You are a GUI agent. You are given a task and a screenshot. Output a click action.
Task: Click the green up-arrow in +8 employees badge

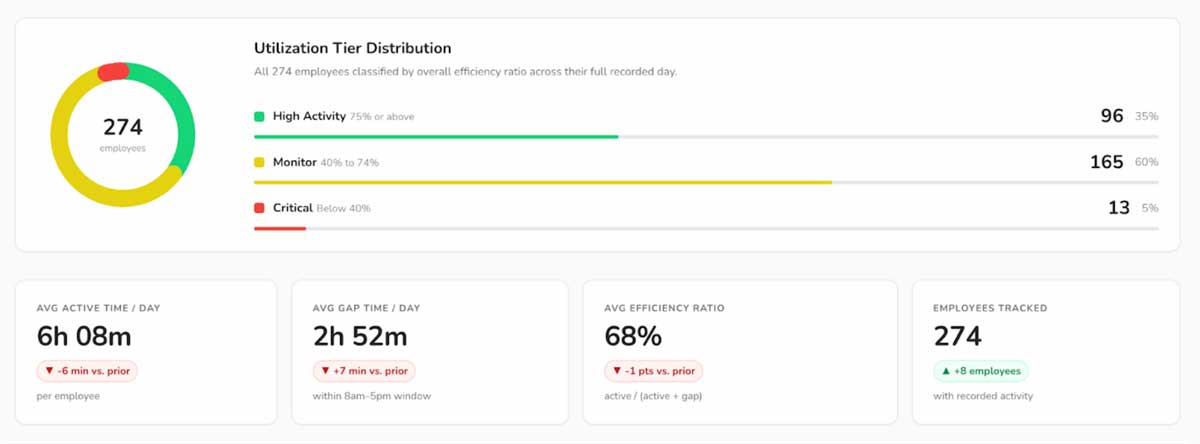945,371
